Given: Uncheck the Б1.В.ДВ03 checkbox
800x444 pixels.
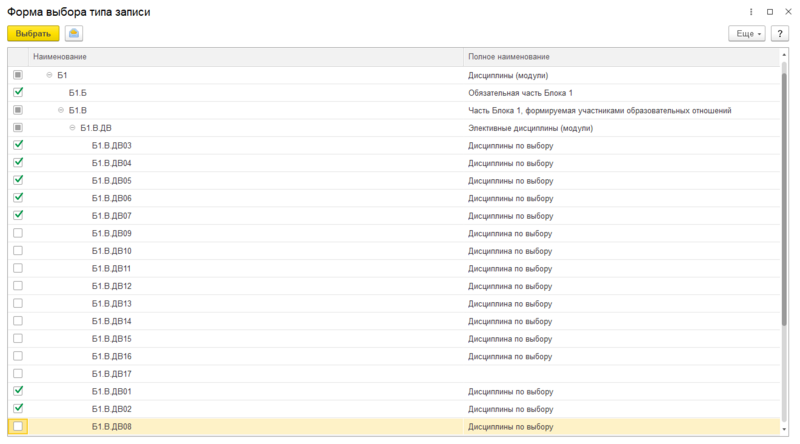Looking at the screenshot, I should tap(18, 145).
